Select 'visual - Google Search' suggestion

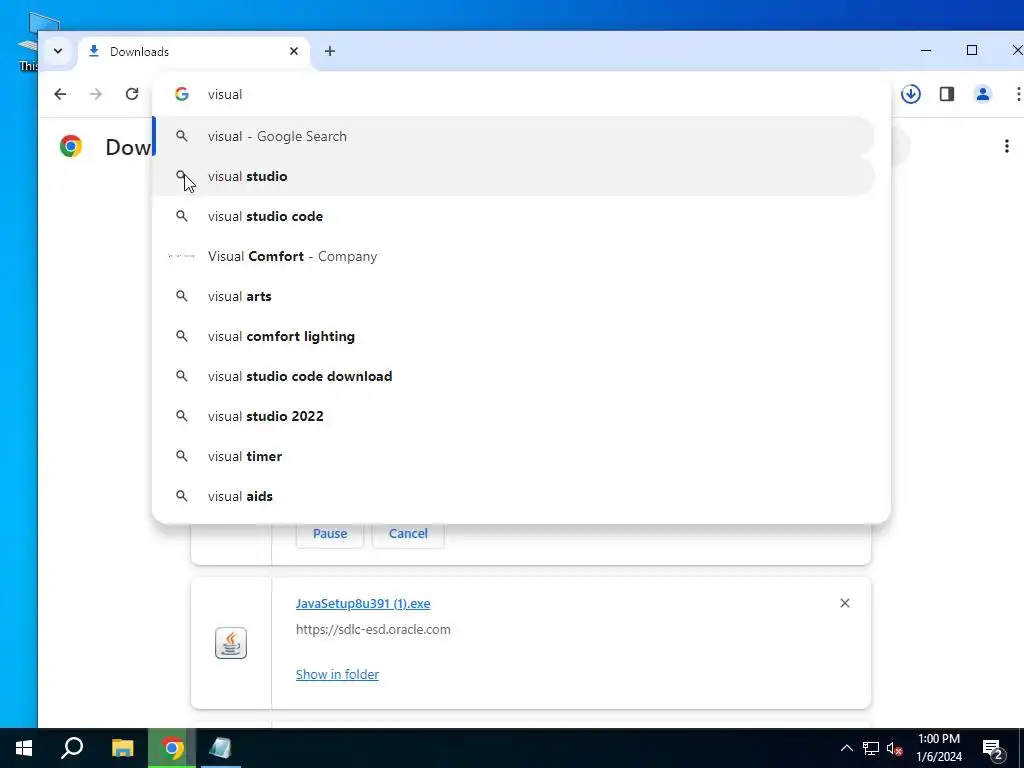(513, 136)
